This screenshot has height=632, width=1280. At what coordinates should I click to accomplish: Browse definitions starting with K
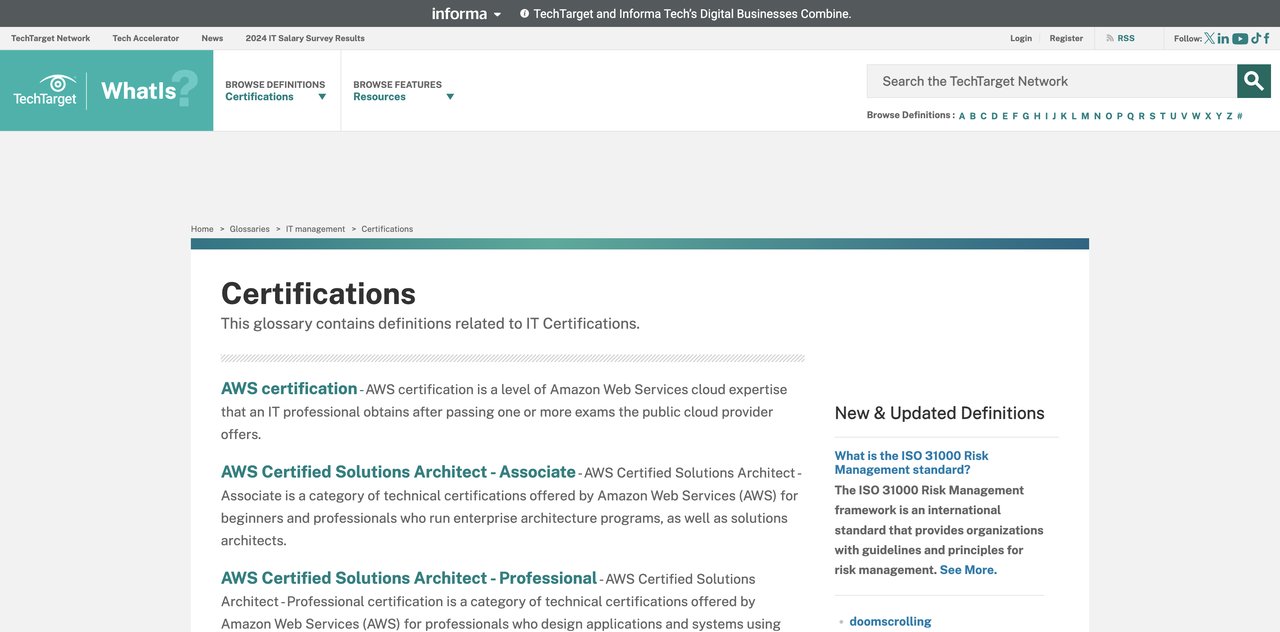click(1064, 116)
